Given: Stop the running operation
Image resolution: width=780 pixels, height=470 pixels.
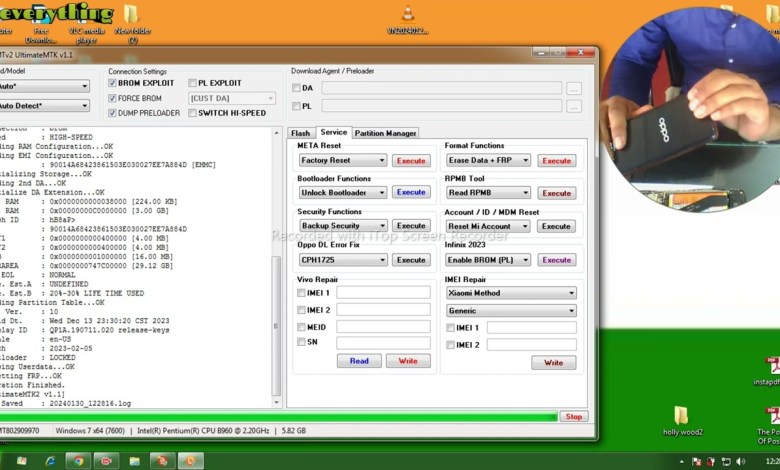Looking at the screenshot, I should [574, 417].
